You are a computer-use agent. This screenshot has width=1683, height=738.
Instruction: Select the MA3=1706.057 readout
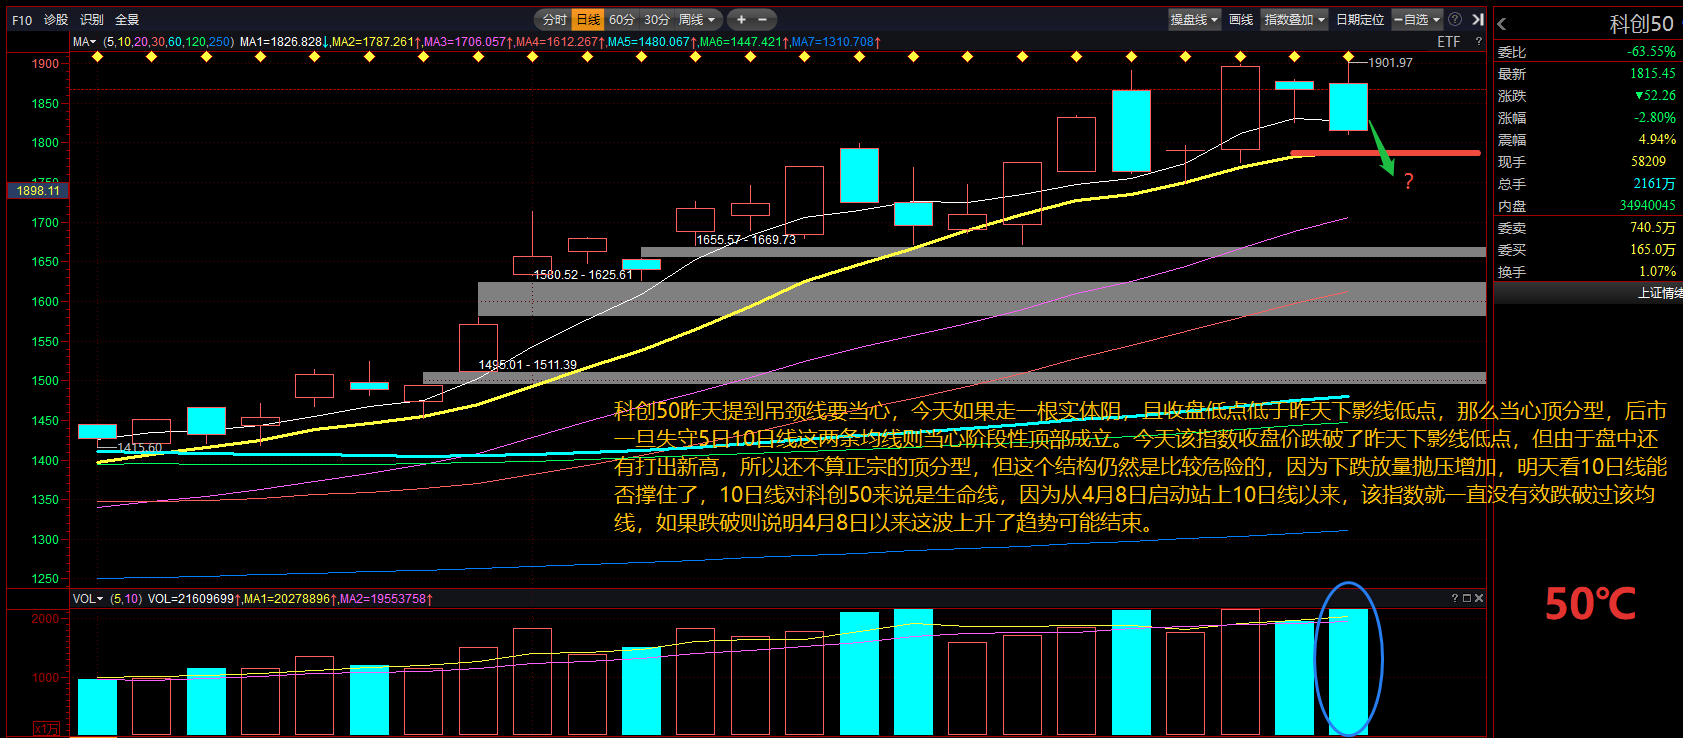pyautogui.click(x=469, y=42)
